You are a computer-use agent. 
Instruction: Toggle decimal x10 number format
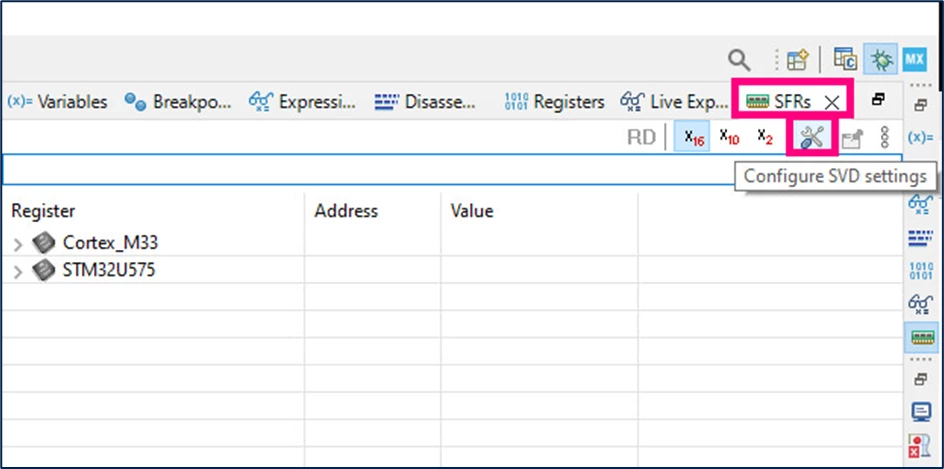pos(729,137)
